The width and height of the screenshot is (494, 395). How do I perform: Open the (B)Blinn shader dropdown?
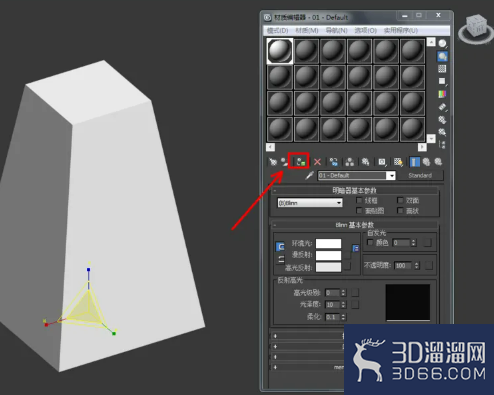tap(310, 203)
